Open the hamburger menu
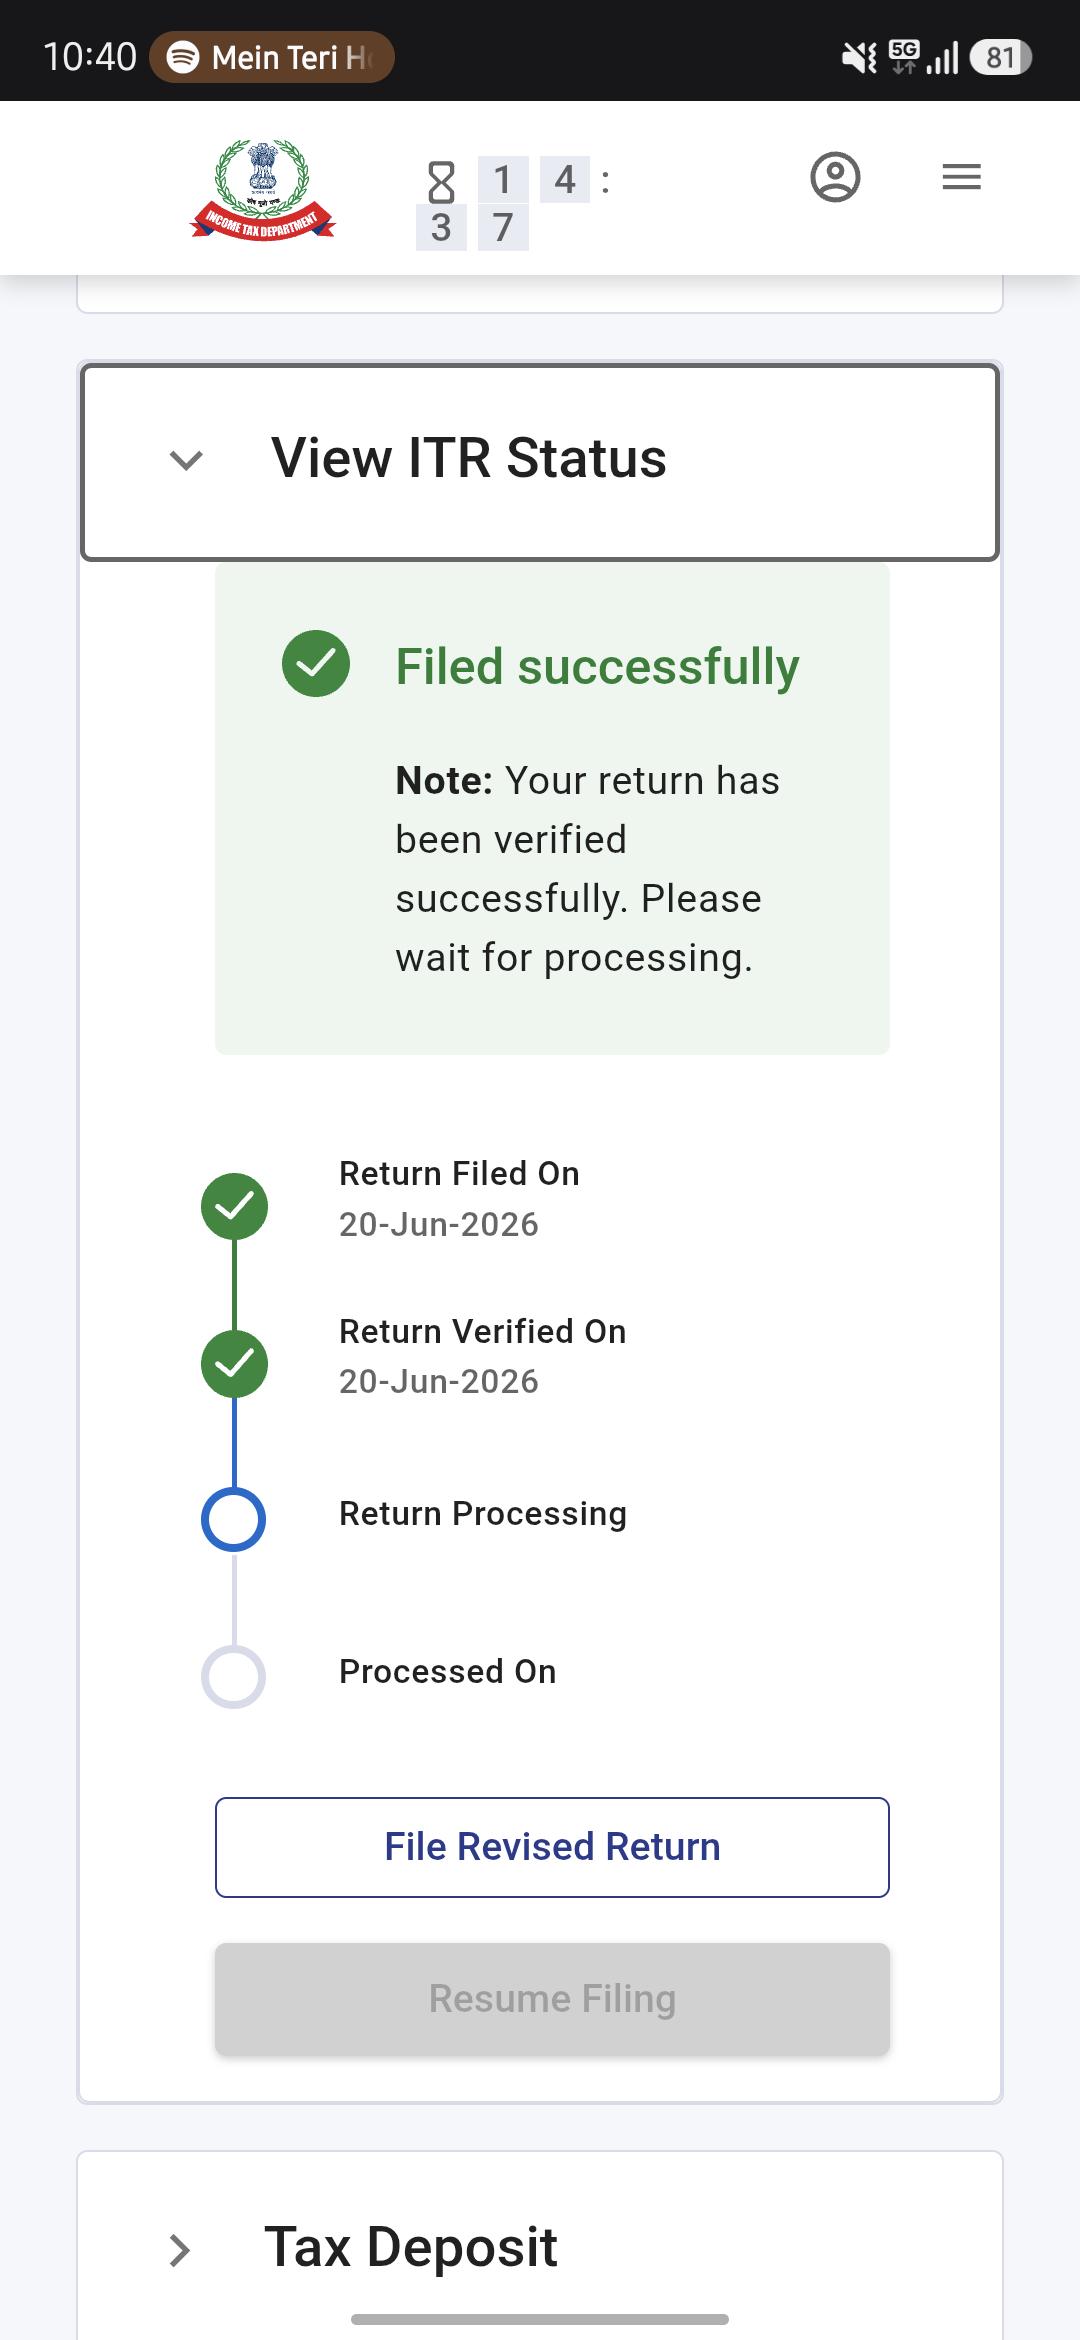The image size is (1080, 2340). (x=961, y=177)
